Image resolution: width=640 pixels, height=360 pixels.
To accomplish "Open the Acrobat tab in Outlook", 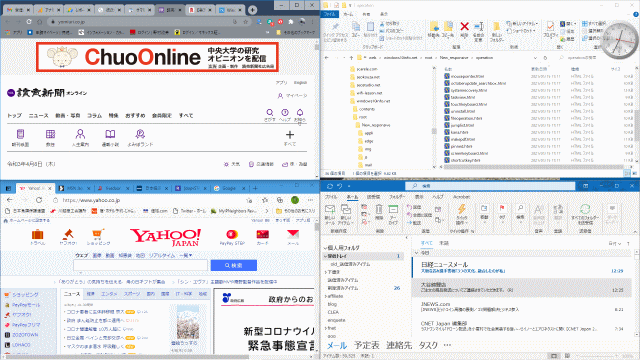I will click(461, 197).
